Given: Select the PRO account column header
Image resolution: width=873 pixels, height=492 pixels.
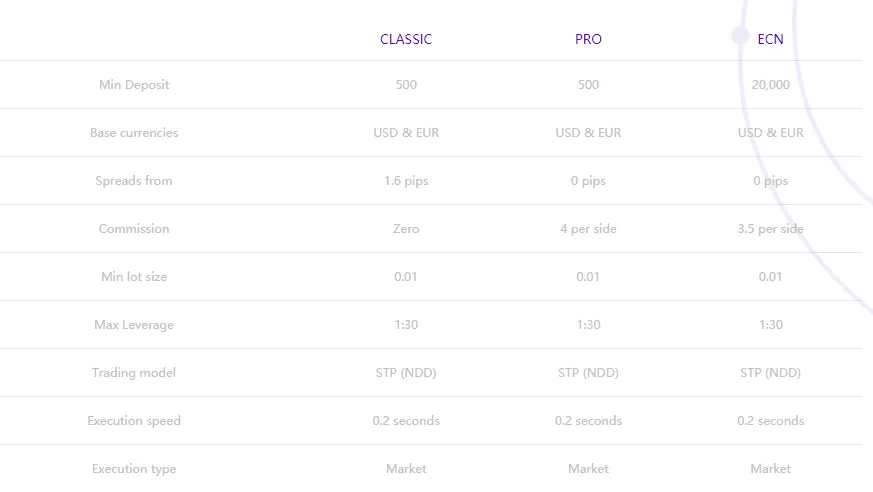Looking at the screenshot, I should point(588,39).
